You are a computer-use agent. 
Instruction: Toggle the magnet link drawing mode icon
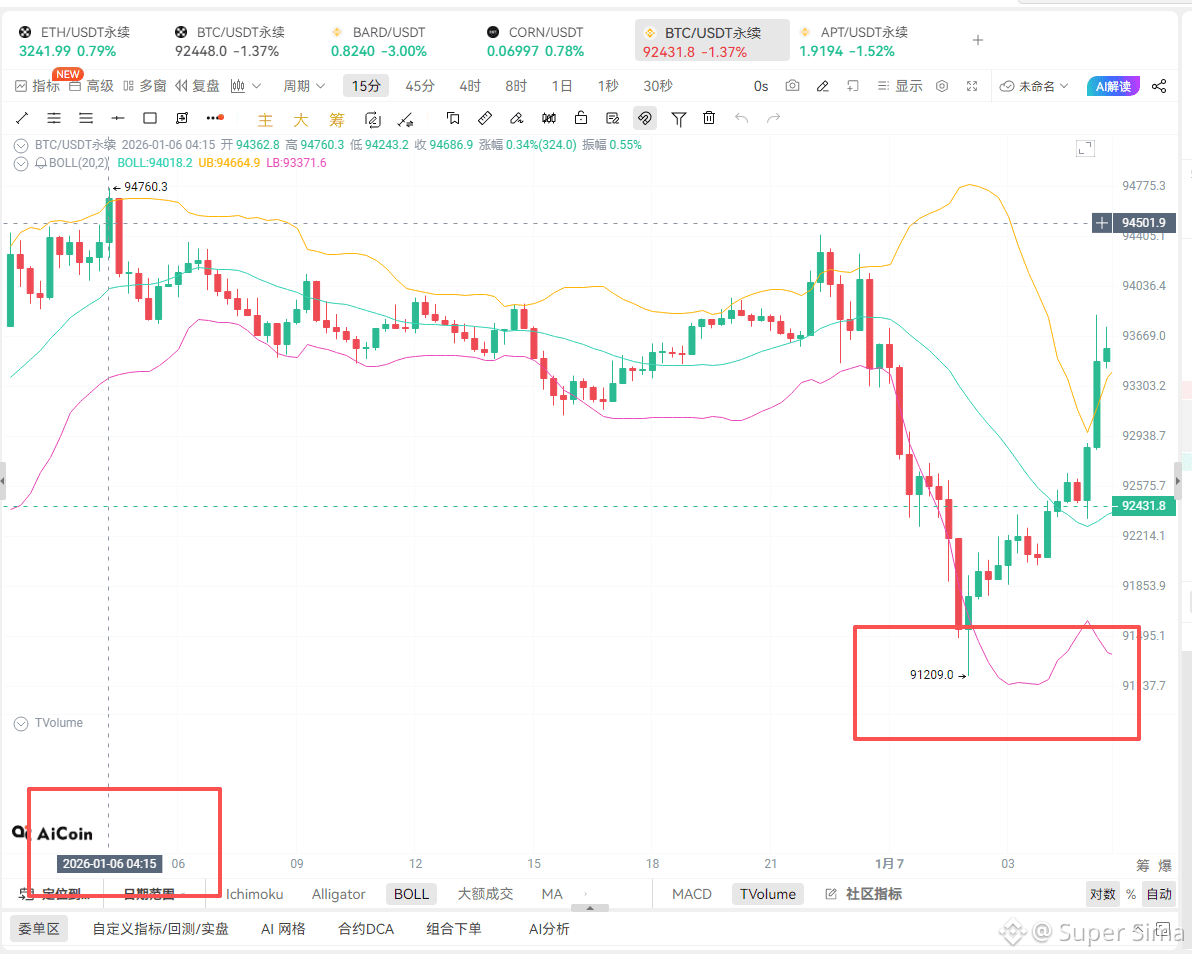pos(645,118)
